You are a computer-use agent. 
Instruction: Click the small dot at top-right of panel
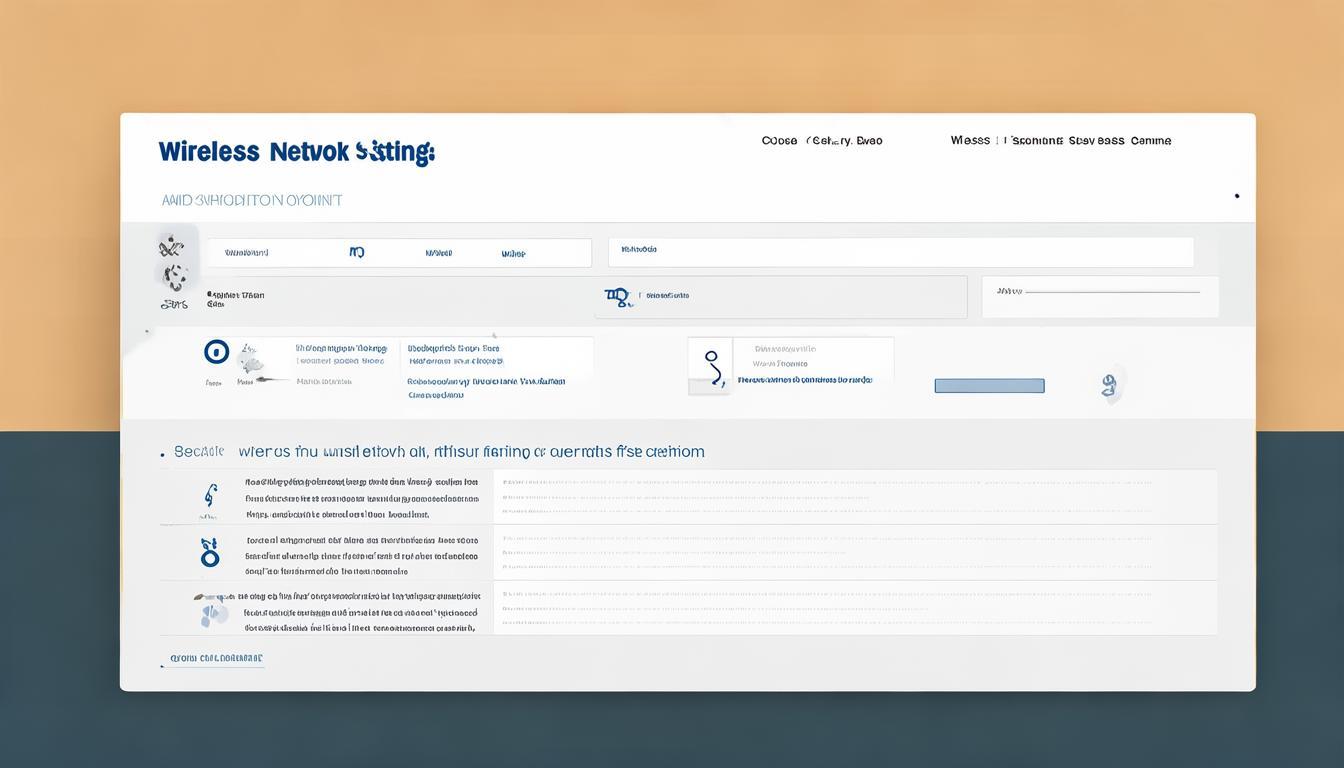coord(1237,196)
